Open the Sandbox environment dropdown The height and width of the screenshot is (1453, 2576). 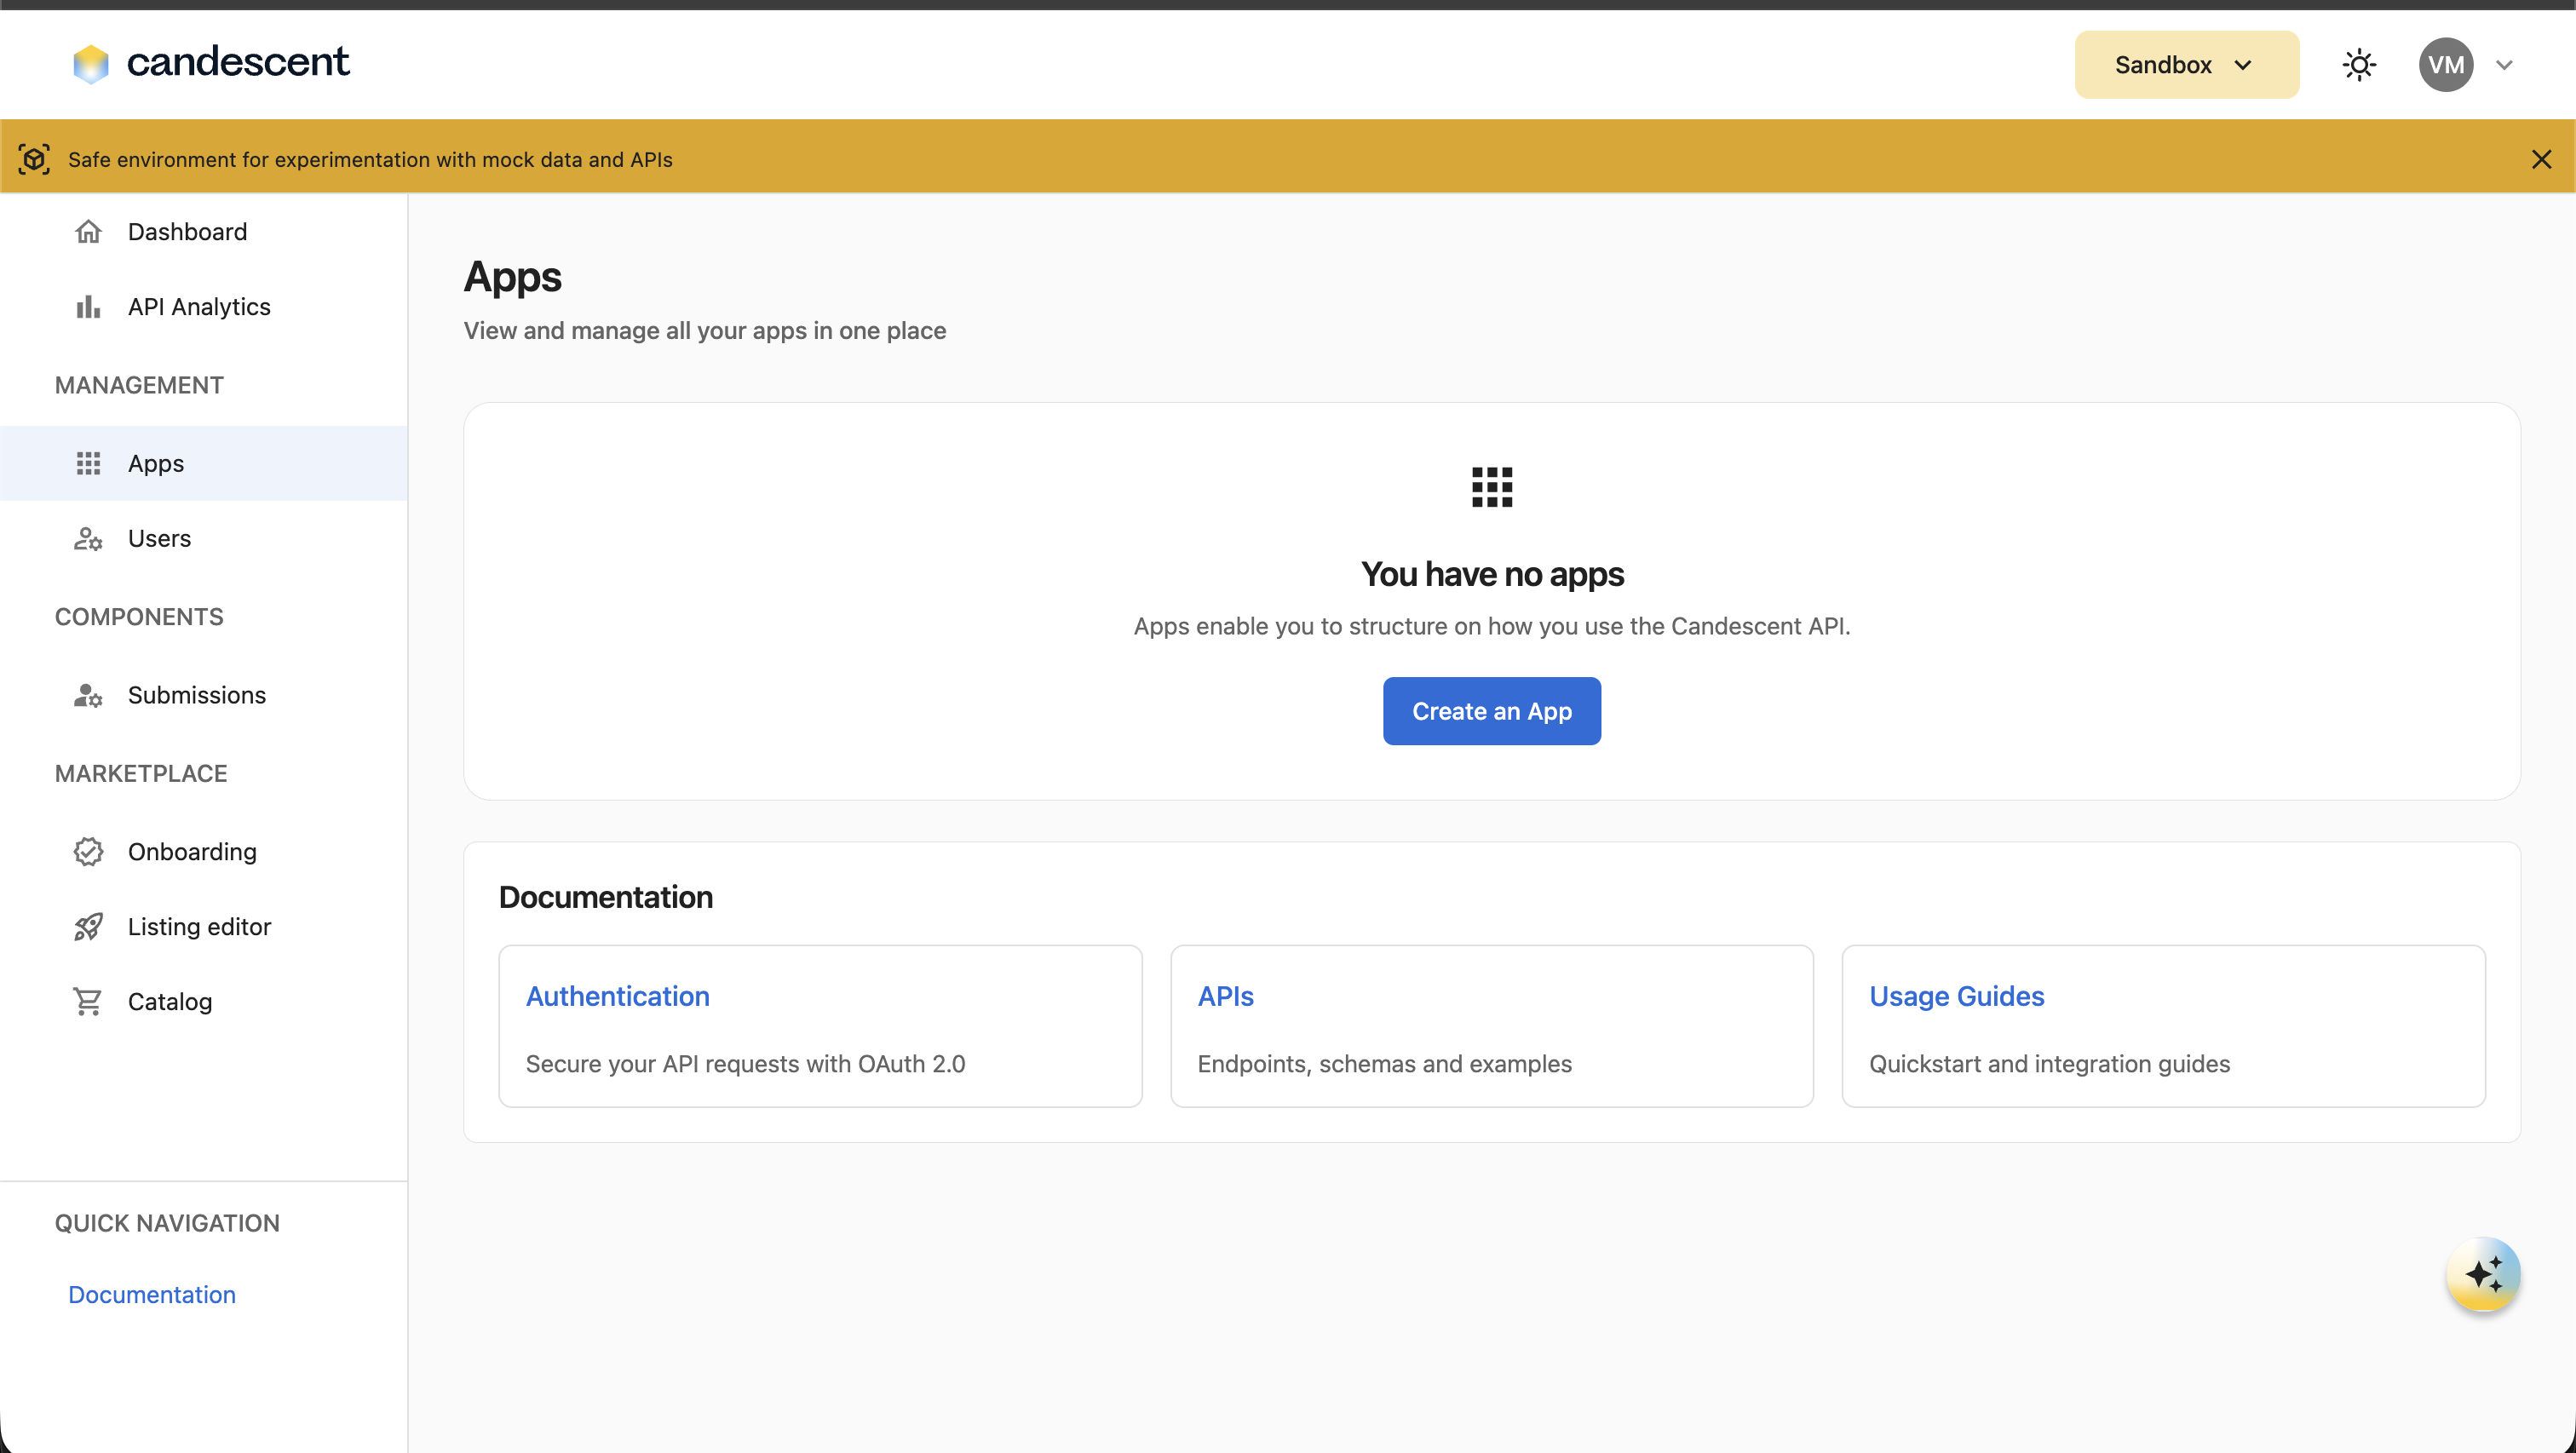pos(2186,65)
